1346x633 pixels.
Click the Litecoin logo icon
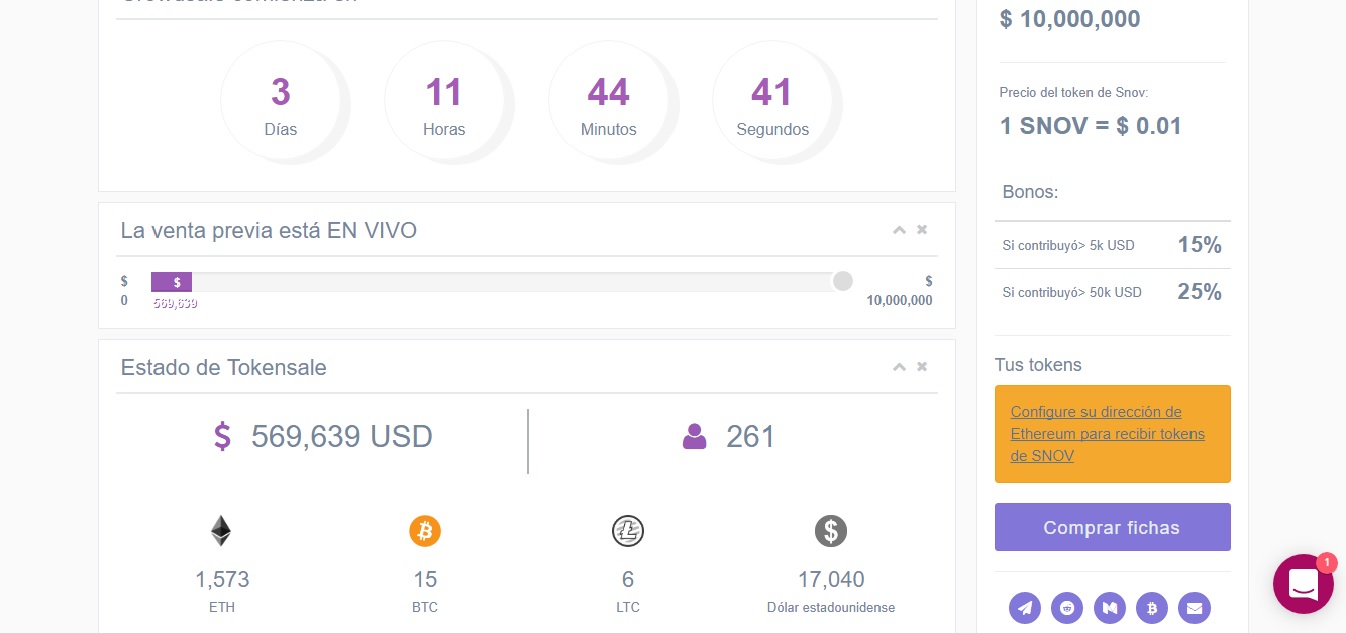(x=628, y=531)
